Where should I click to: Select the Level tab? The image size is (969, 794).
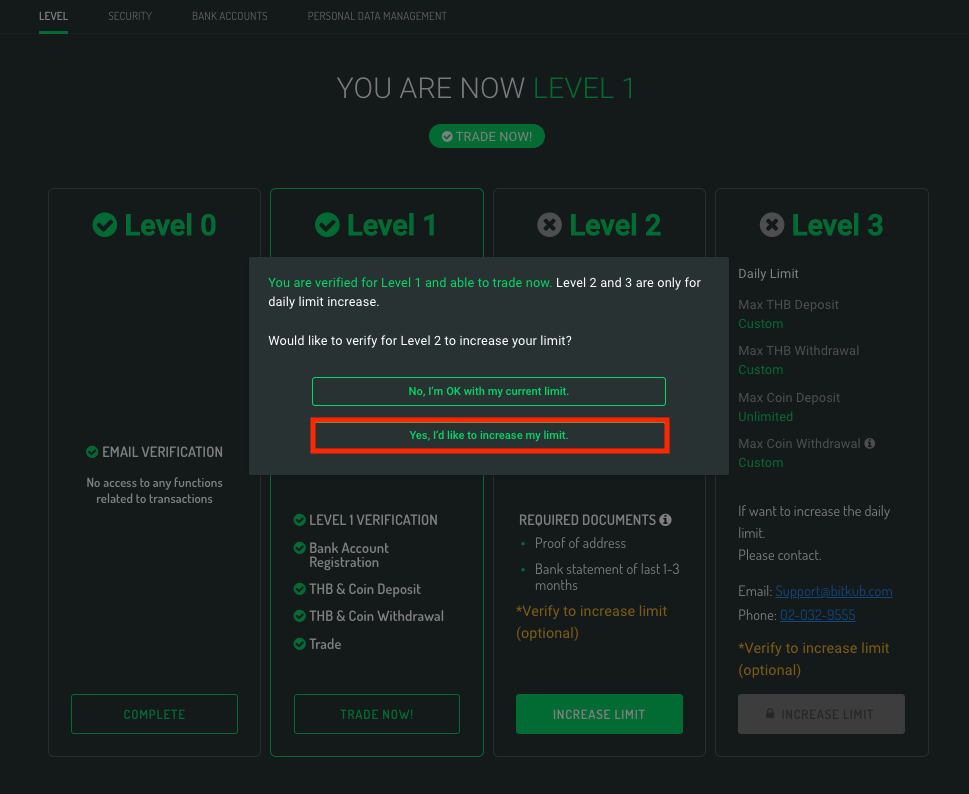click(x=53, y=16)
